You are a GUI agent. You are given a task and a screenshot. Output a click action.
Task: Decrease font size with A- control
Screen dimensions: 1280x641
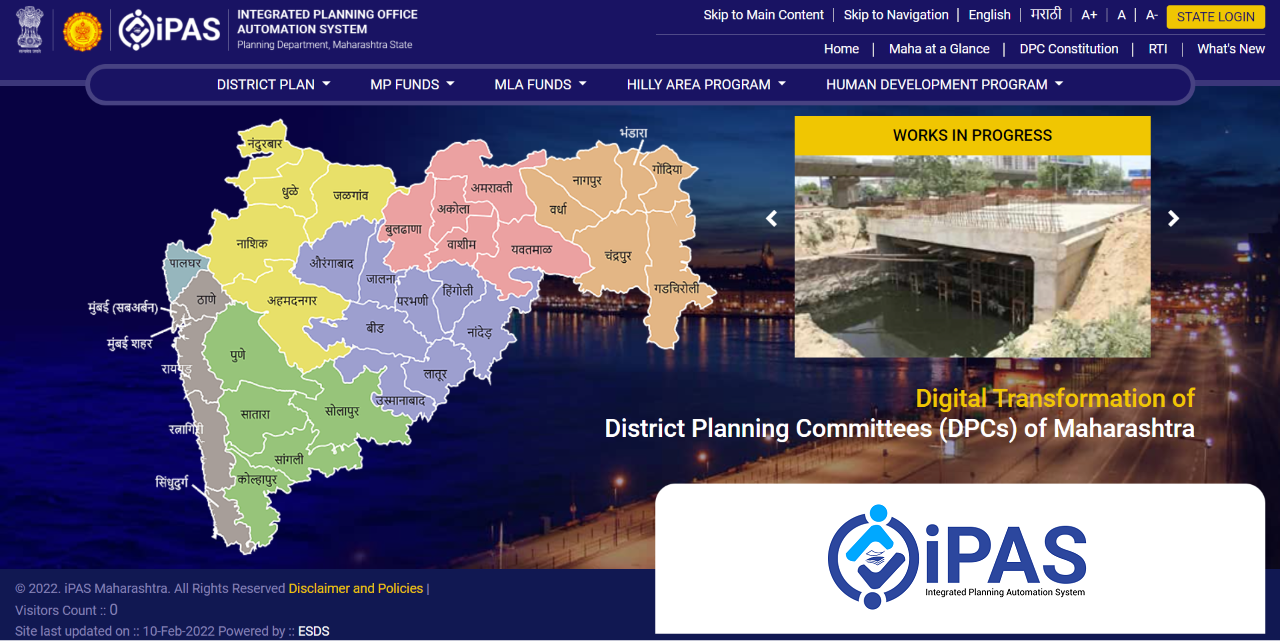pos(1151,15)
